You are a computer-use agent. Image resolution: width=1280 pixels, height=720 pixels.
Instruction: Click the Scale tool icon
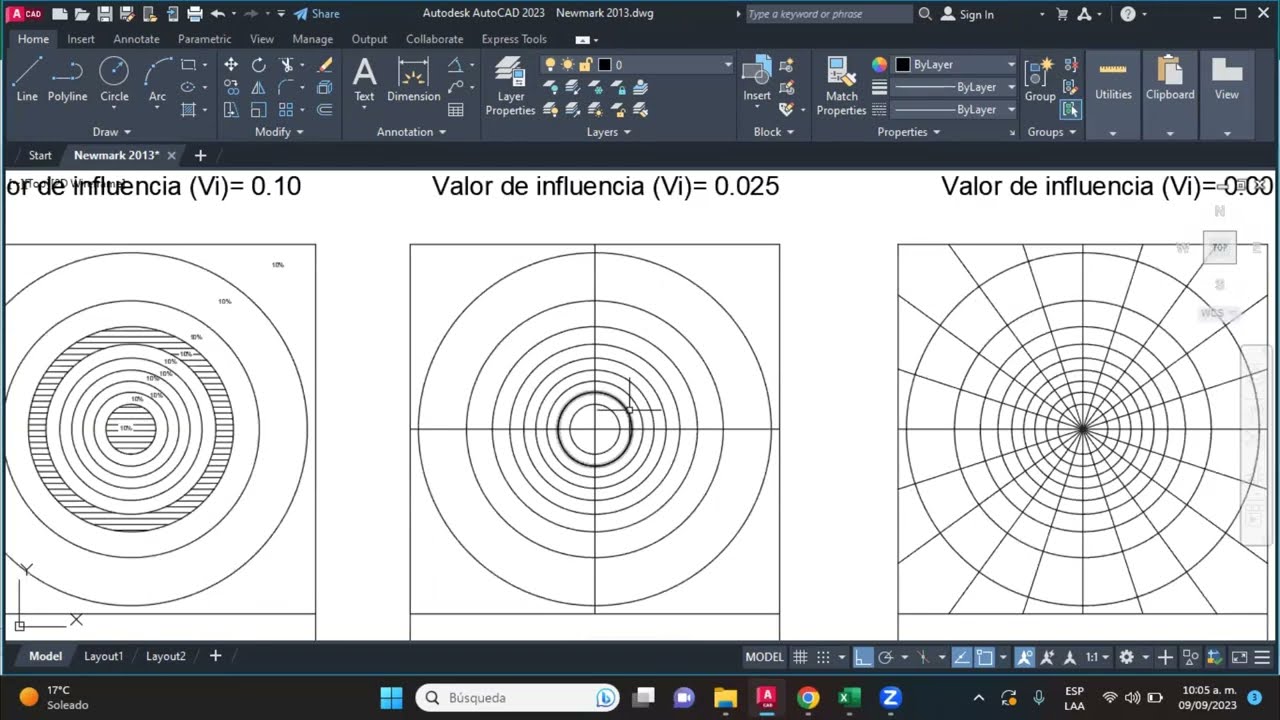pyautogui.click(x=258, y=110)
